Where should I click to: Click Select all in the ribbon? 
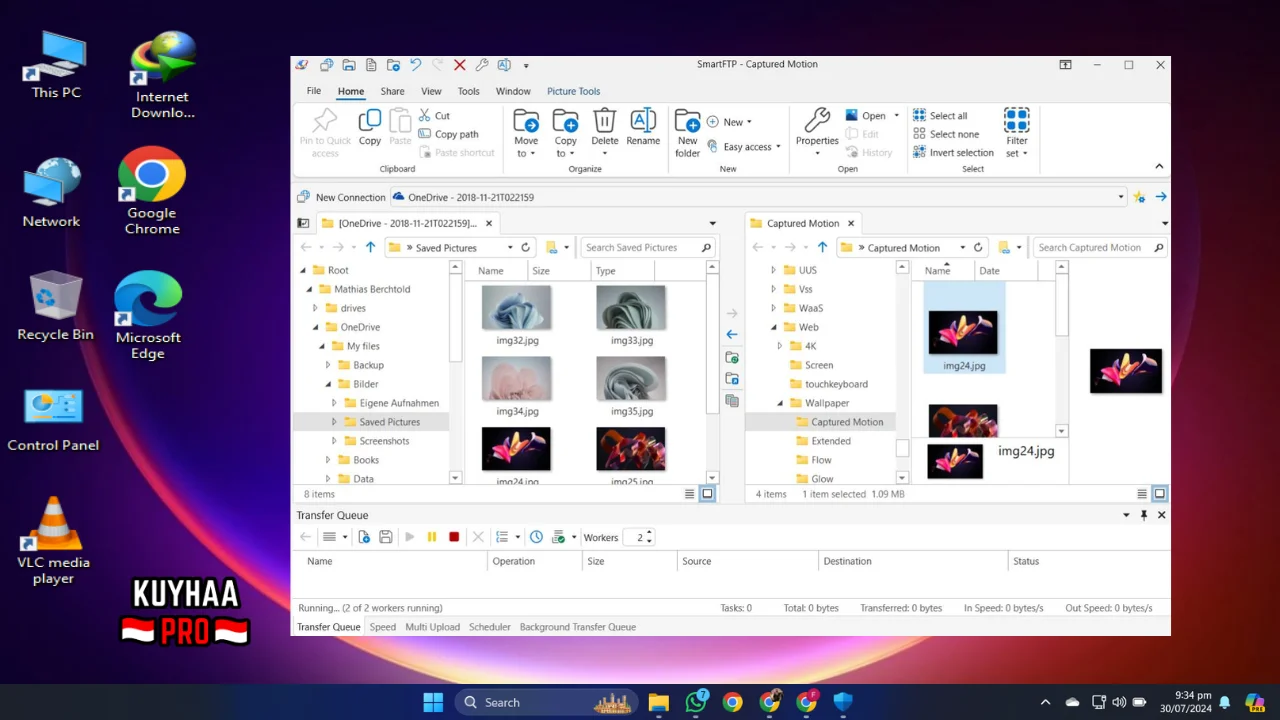(x=940, y=116)
